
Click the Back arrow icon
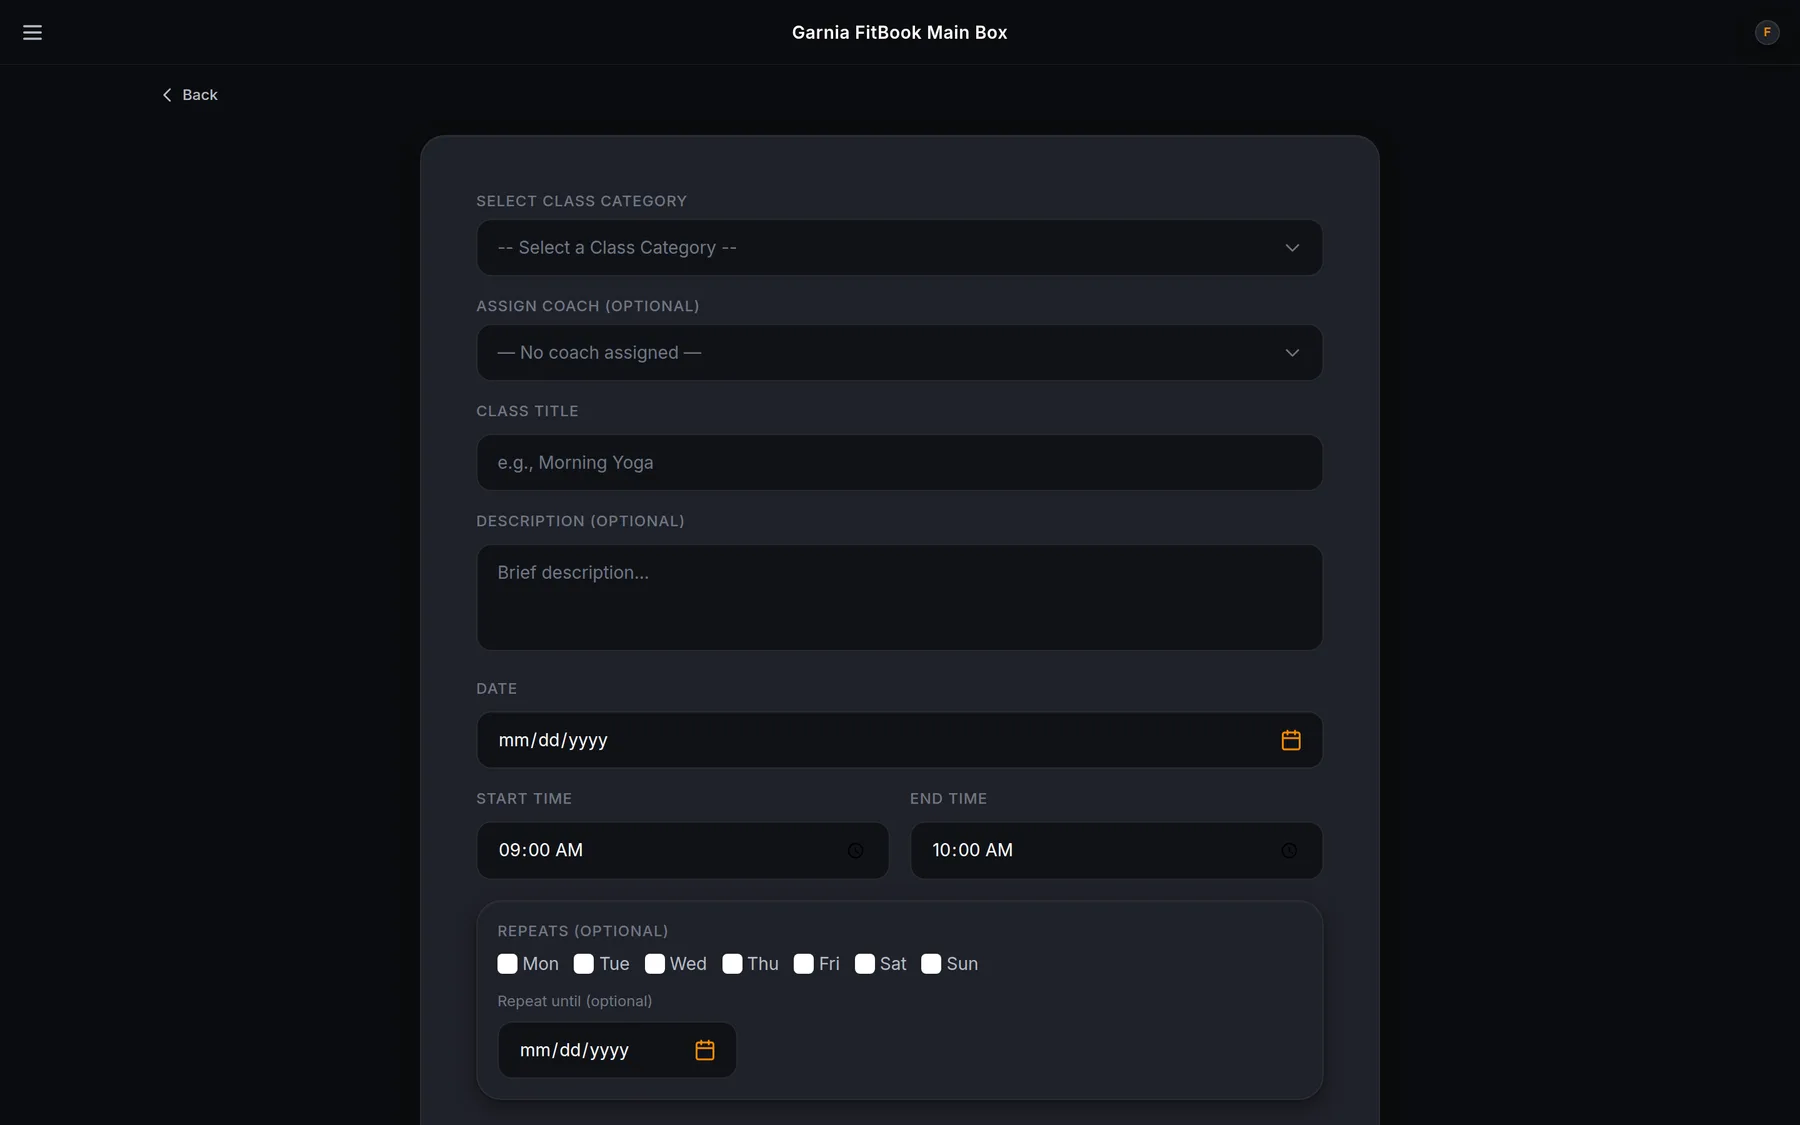click(167, 95)
